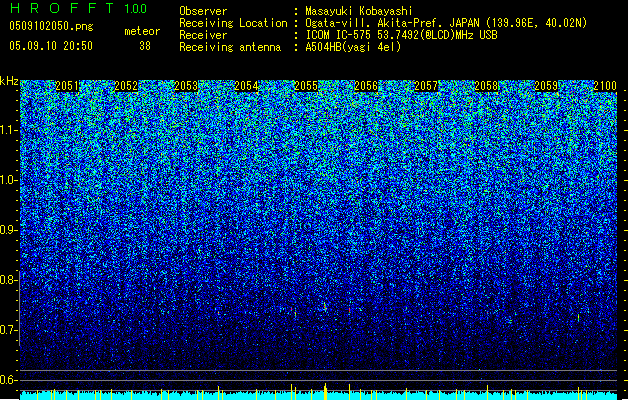This screenshot has height=400, width=629.
Task: Click the 0.9 kHz axis label
Action: (x=8, y=230)
